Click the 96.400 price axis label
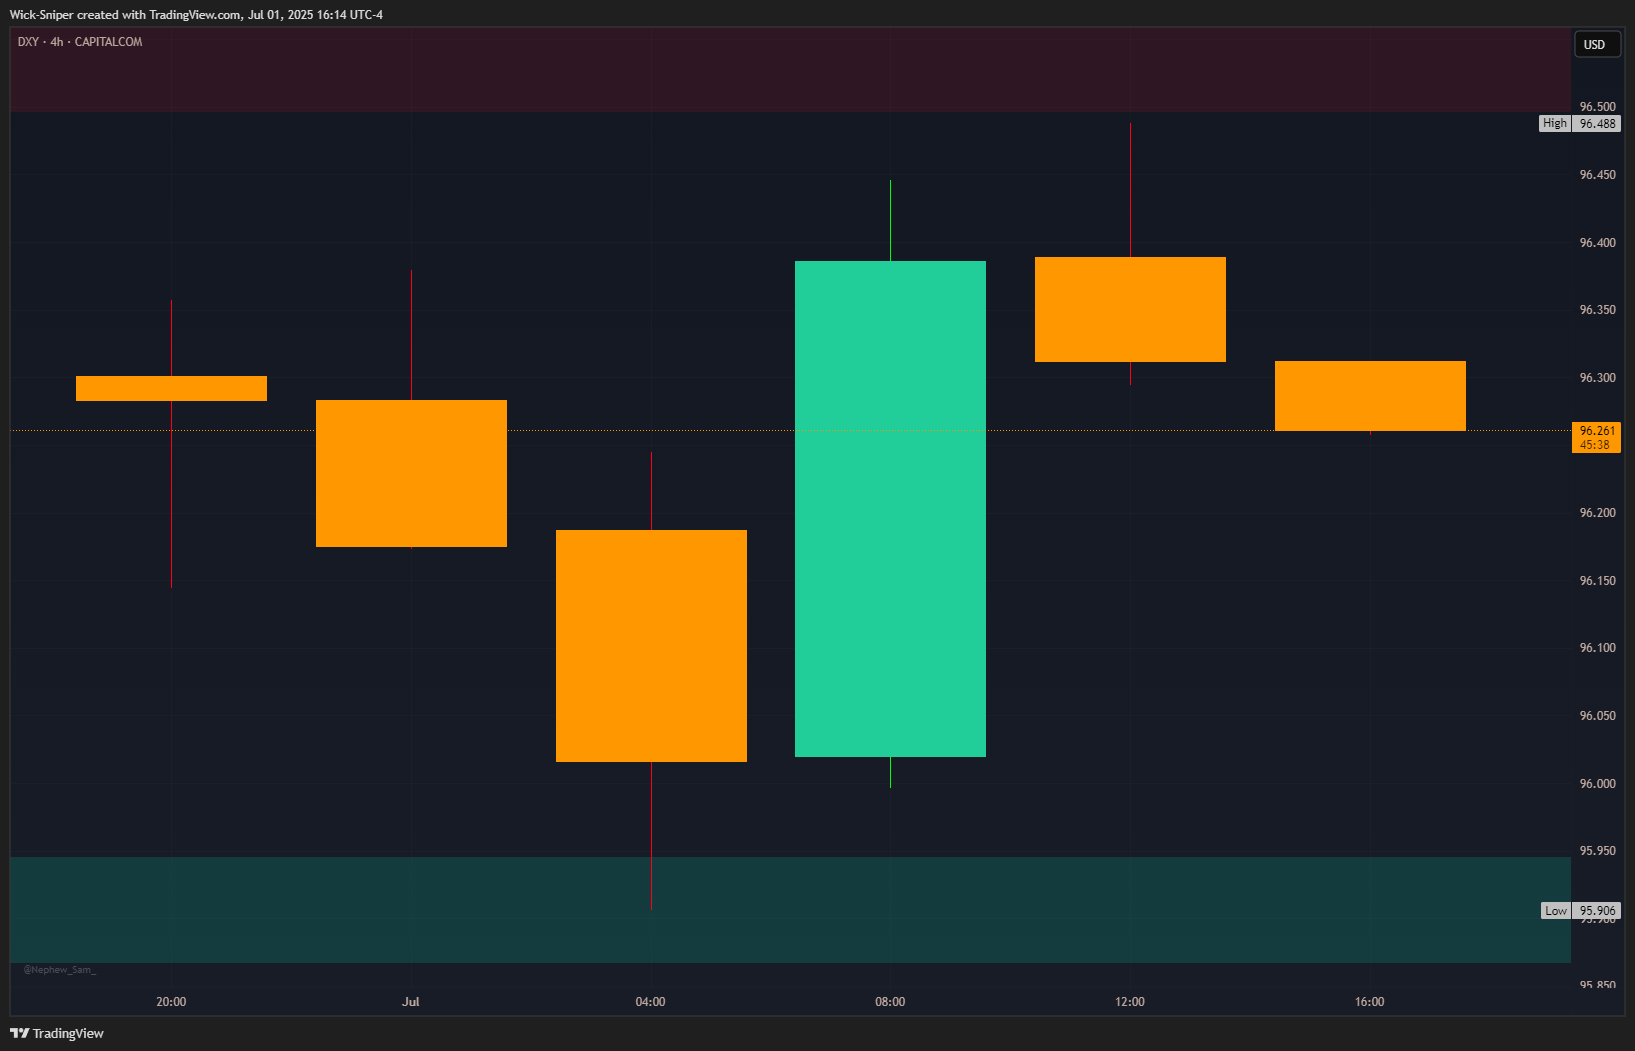1635x1051 pixels. click(1597, 243)
